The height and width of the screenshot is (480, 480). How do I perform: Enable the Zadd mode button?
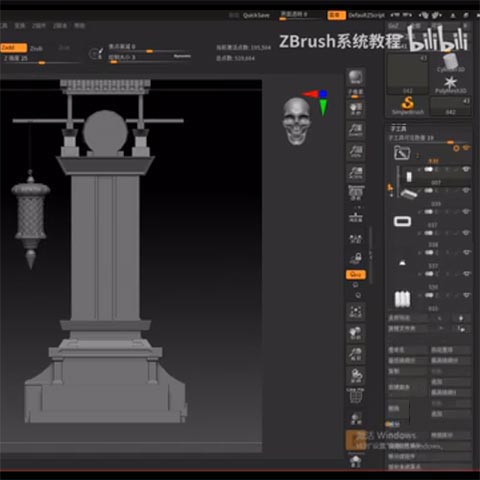(x=13, y=48)
